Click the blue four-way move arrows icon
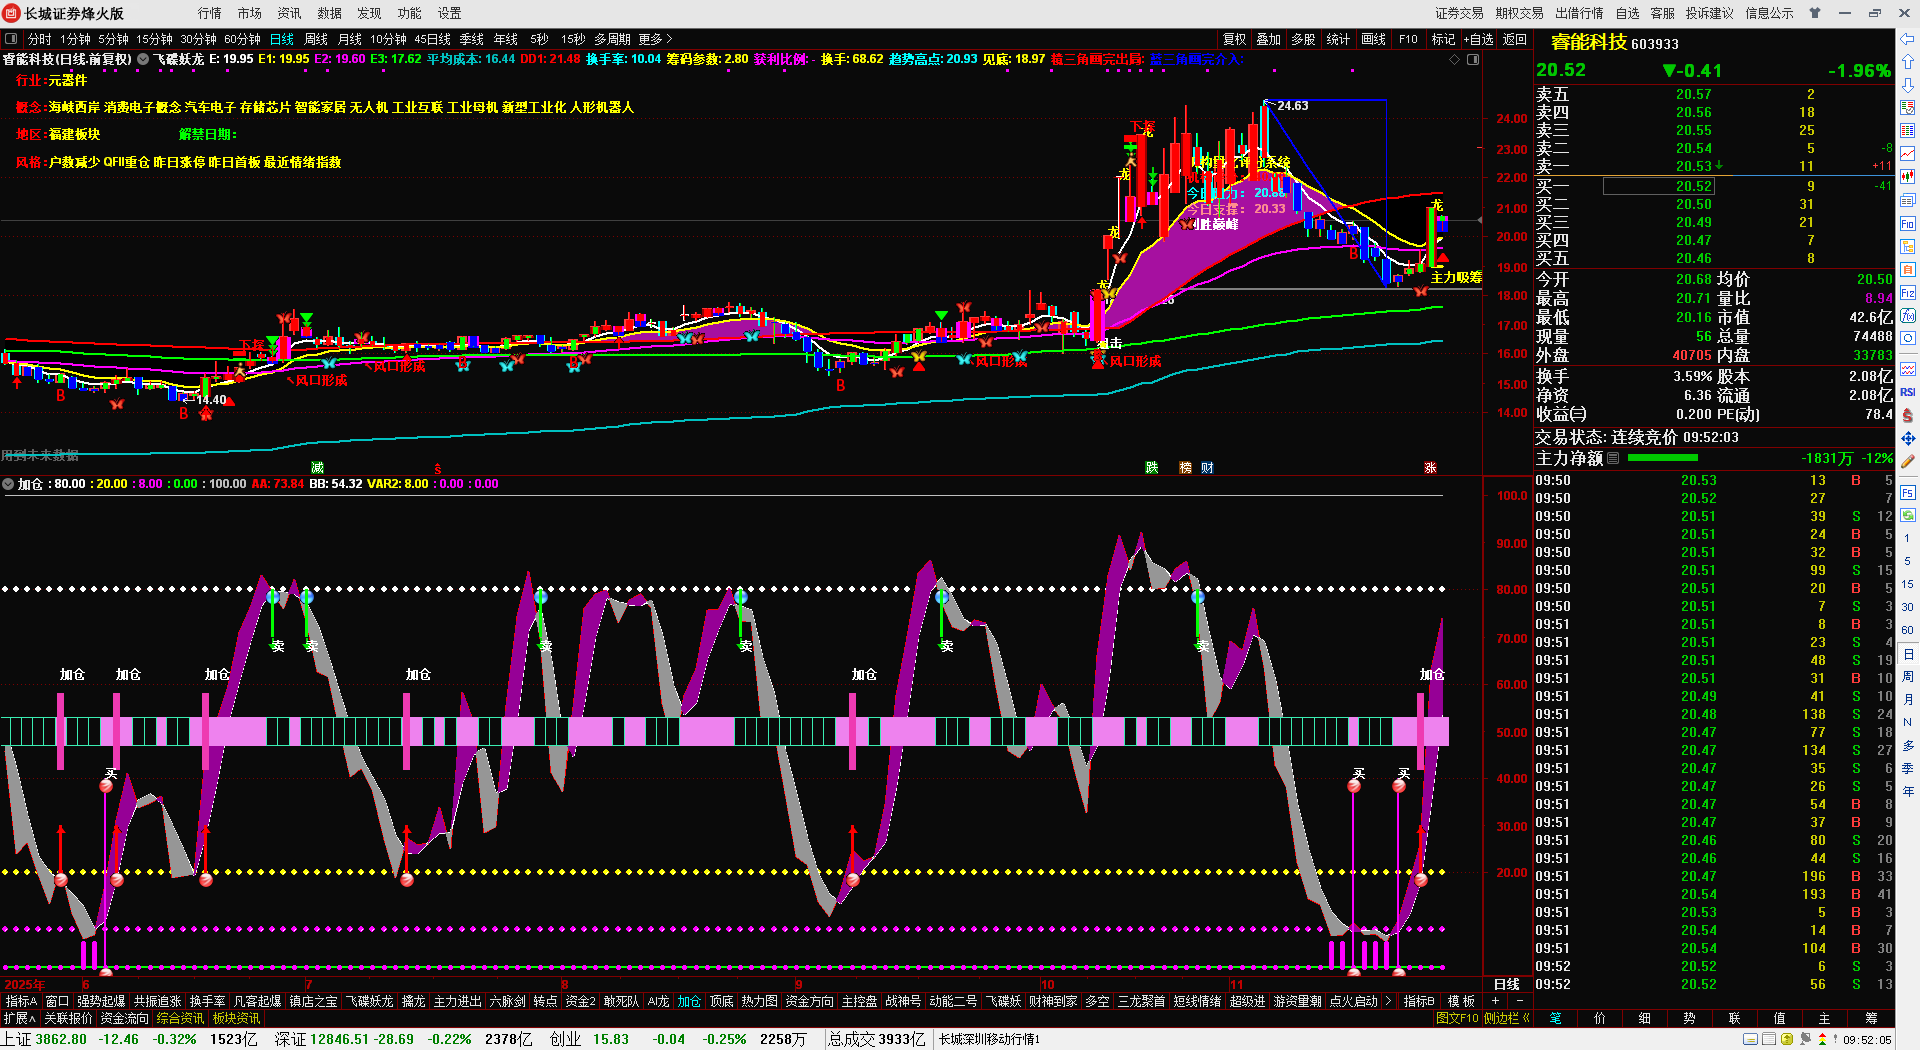Viewport: 1920px width, 1050px height. point(1908,439)
